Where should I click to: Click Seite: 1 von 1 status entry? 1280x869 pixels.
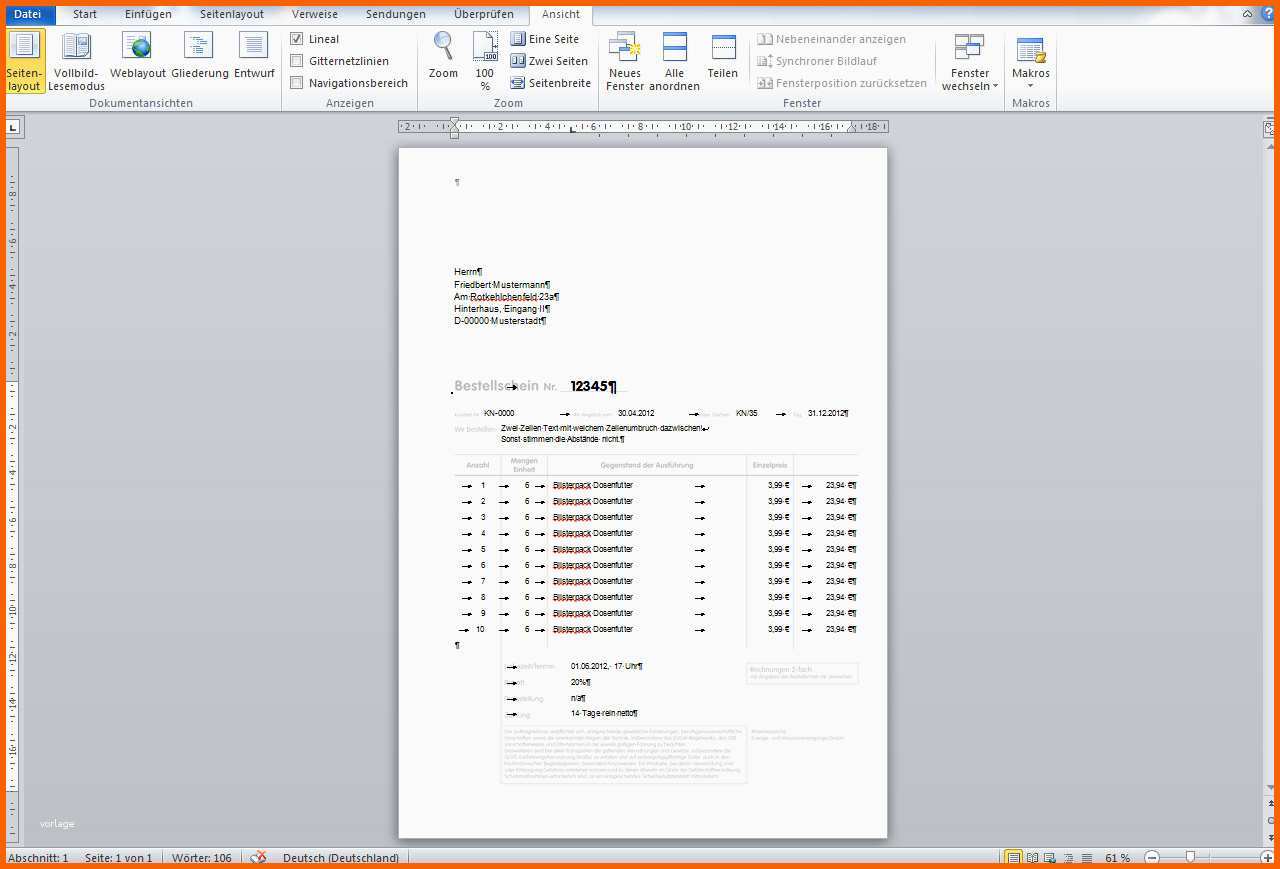118,858
